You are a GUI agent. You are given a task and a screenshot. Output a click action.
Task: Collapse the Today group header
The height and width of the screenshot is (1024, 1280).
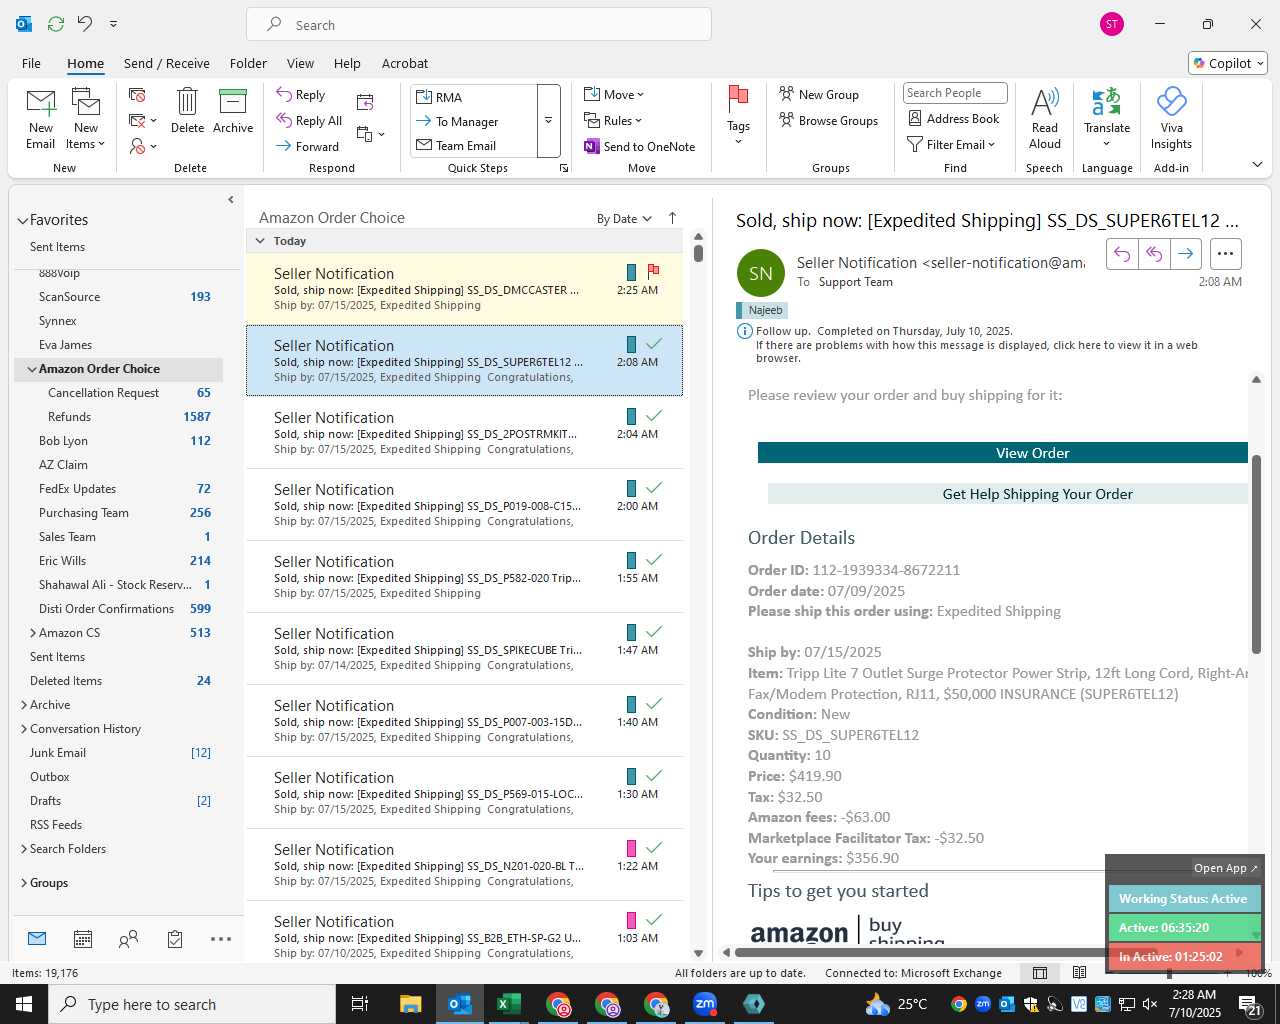(x=260, y=241)
